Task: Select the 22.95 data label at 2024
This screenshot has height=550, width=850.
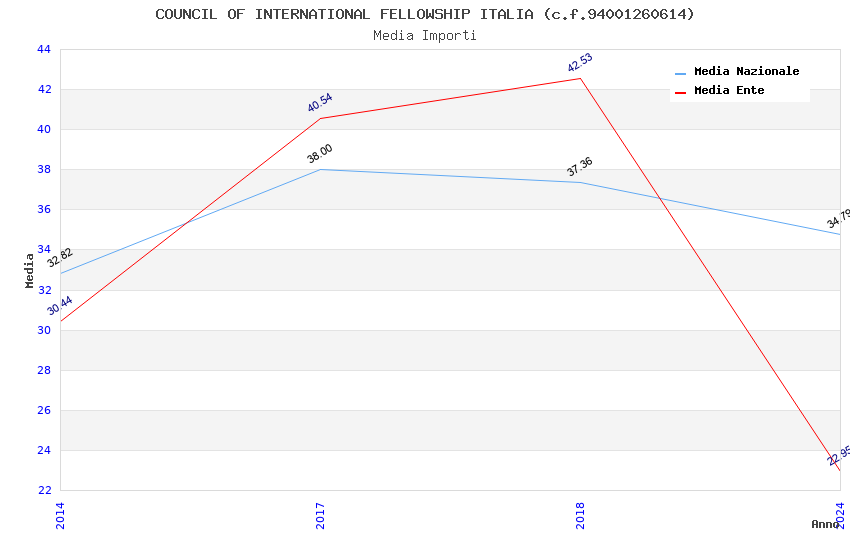Action: pos(839,455)
